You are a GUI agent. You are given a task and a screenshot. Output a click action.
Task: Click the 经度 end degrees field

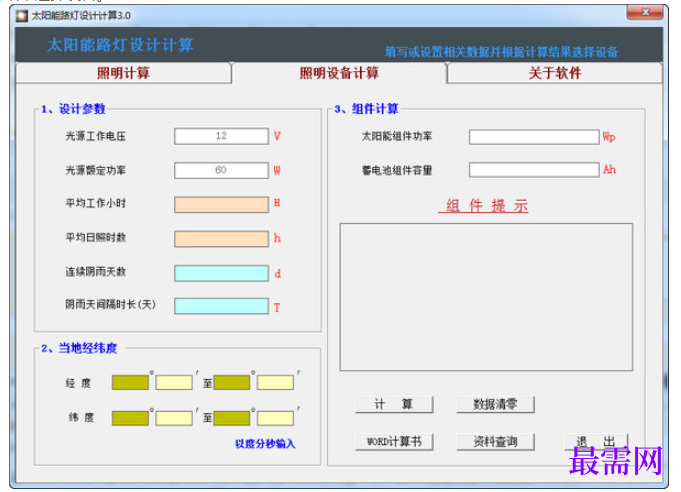232,383
